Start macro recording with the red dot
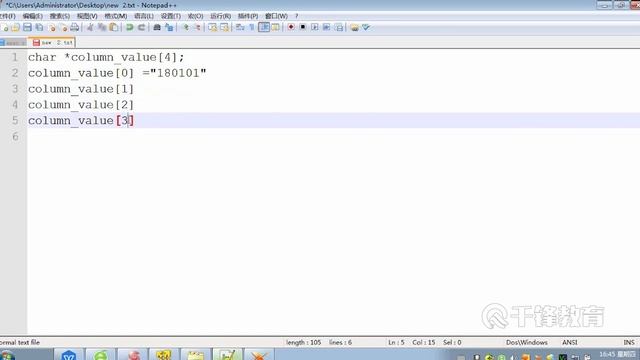Screen dimensions: 640x360 tap(291, 27)
